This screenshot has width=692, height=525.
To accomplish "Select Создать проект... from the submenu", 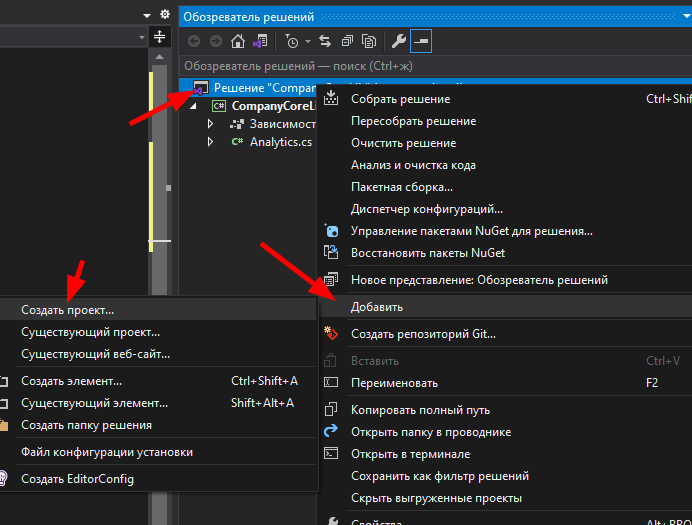I will [x=68, y=310].
